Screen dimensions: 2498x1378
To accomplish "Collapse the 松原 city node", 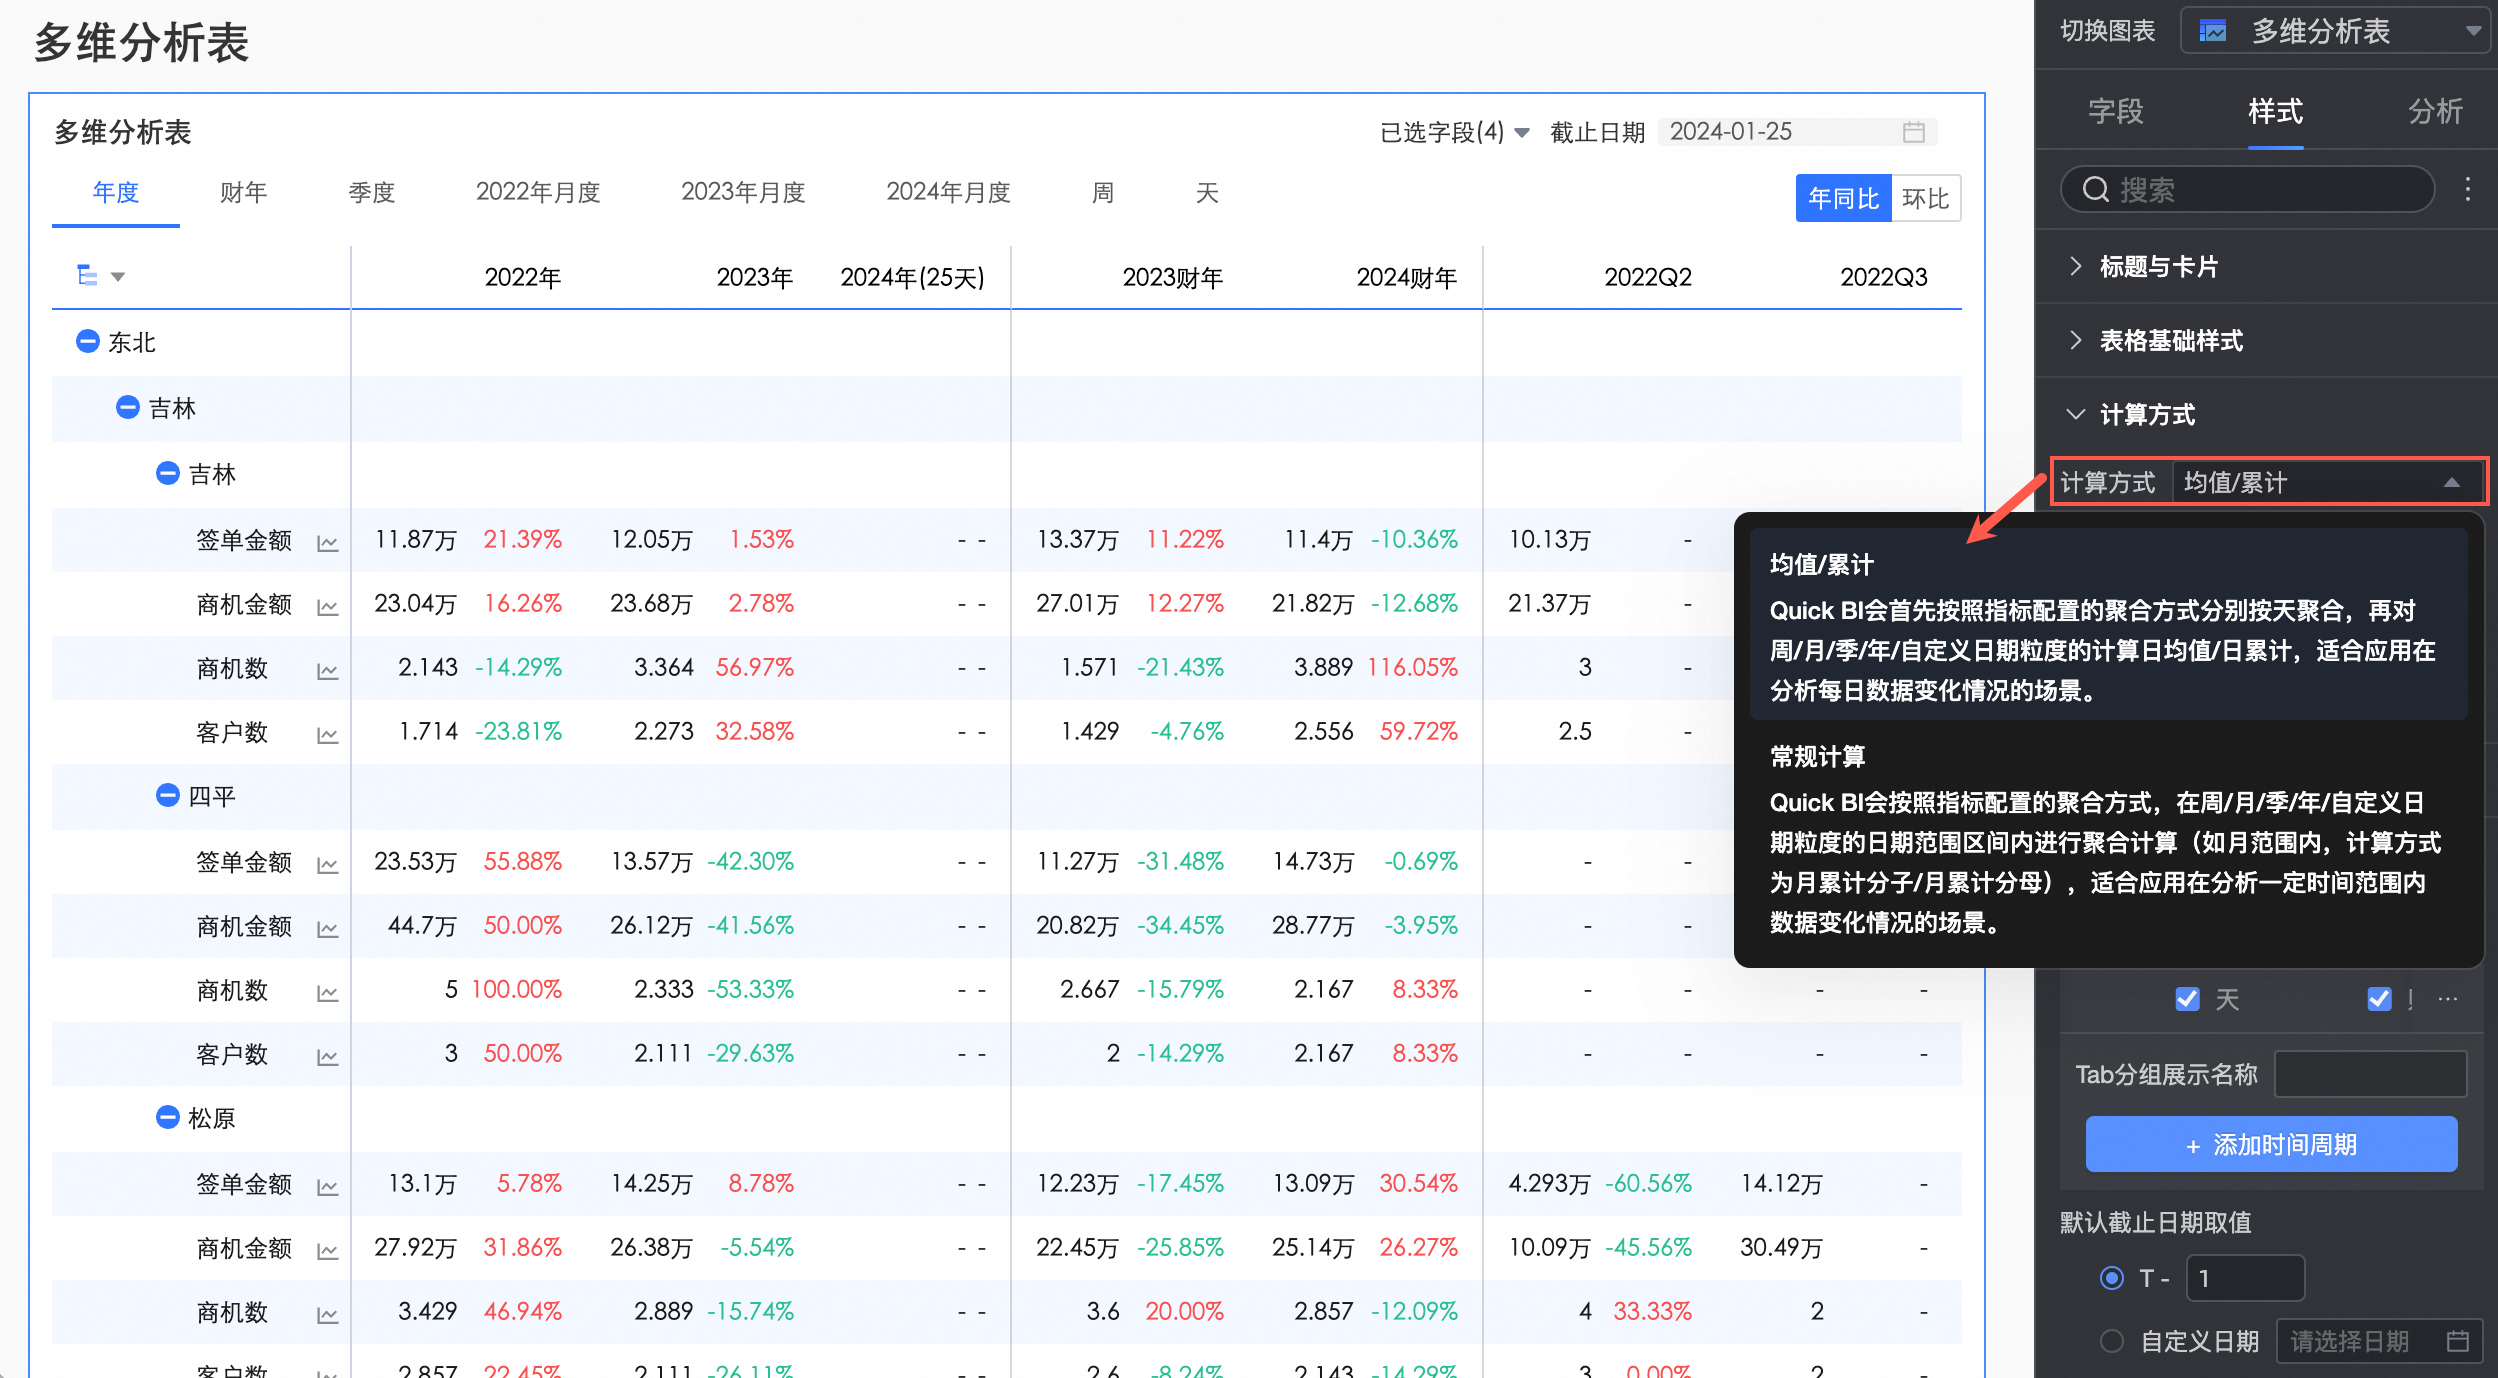I will point(168,1117).
